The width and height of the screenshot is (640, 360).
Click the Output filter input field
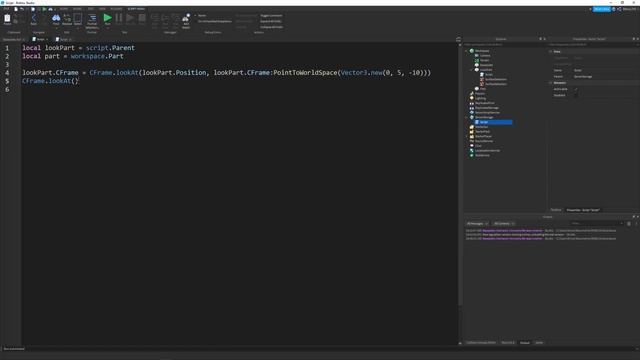click(x=596, y=224)
